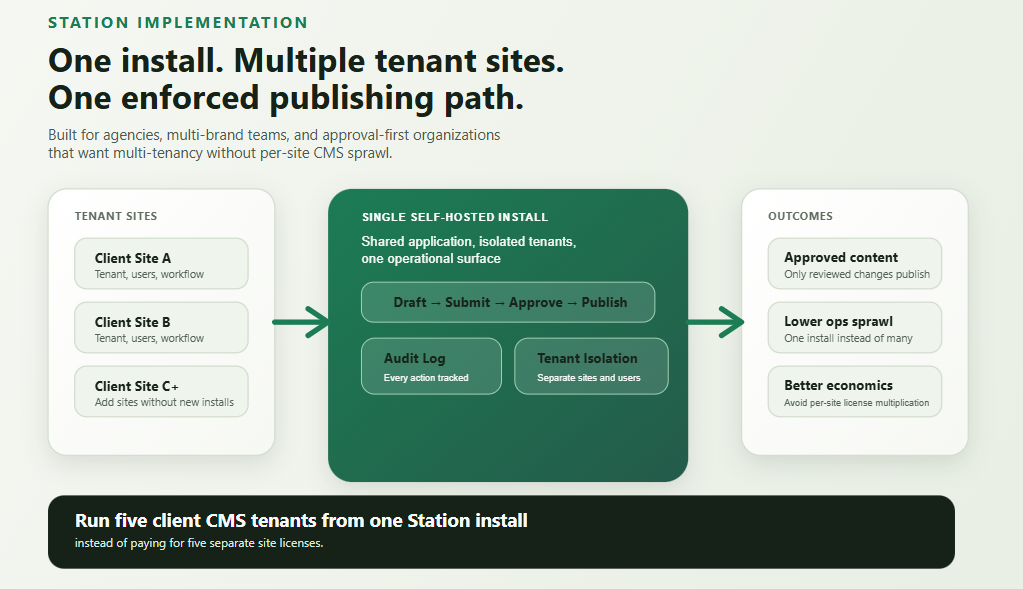Click 'Add sites without new installs' text
The image size is (1023, 589).
click(164, 402)
